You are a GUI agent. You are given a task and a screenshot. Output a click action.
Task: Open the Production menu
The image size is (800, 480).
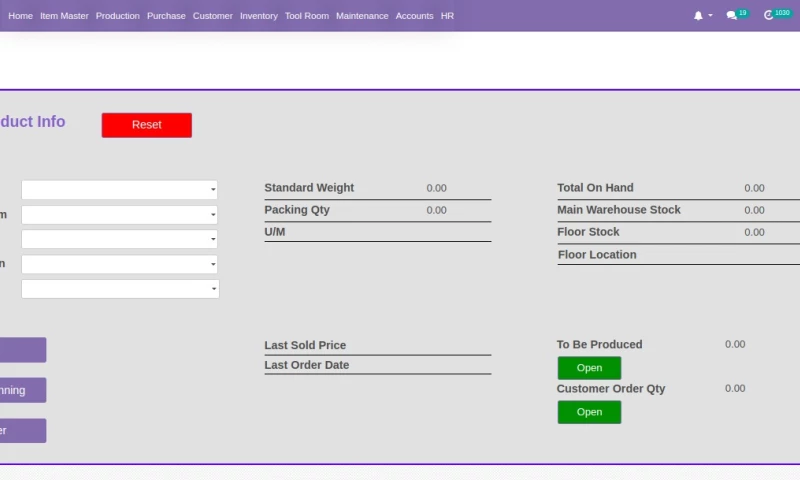pyautogui.click(x=118, y=16)
